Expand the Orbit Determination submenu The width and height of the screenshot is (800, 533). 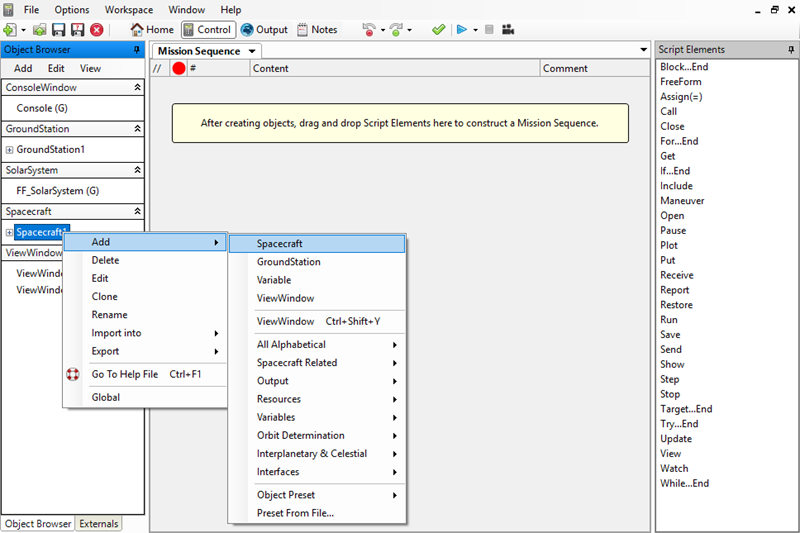(317, 436)
